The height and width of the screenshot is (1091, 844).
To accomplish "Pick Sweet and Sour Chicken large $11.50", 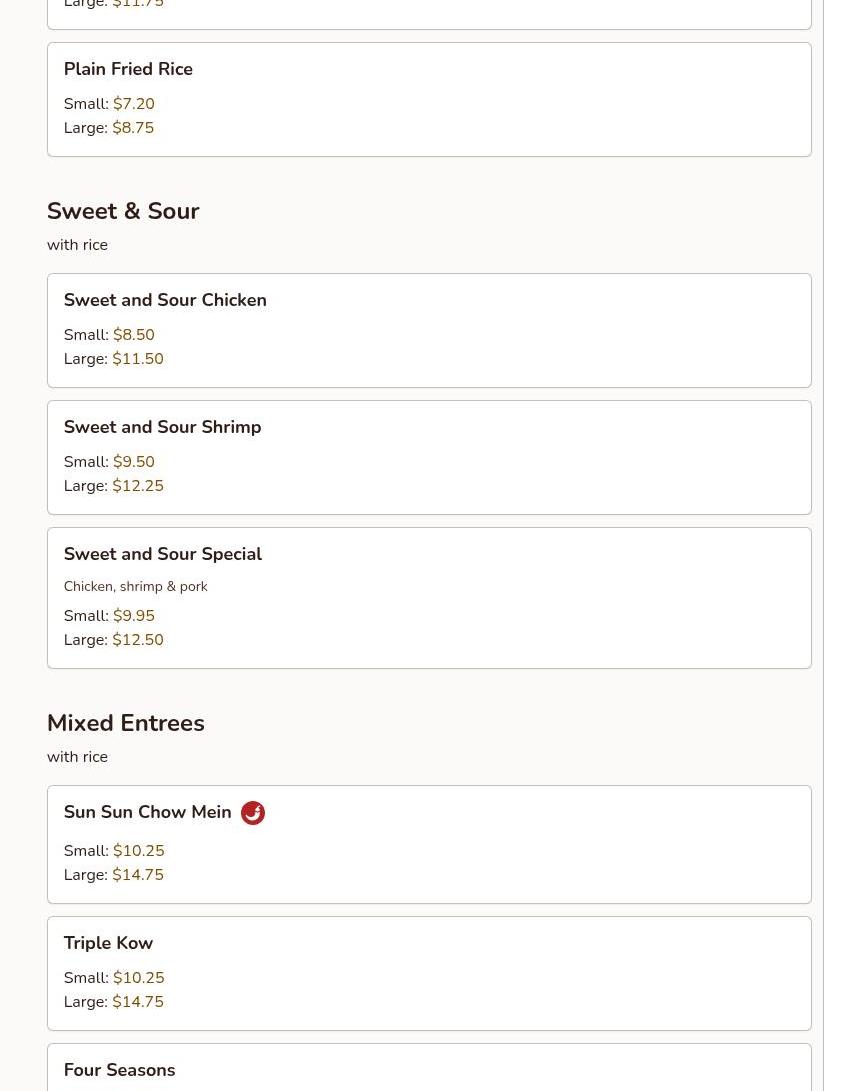I will pyautogui.click(x=137, y=359).
